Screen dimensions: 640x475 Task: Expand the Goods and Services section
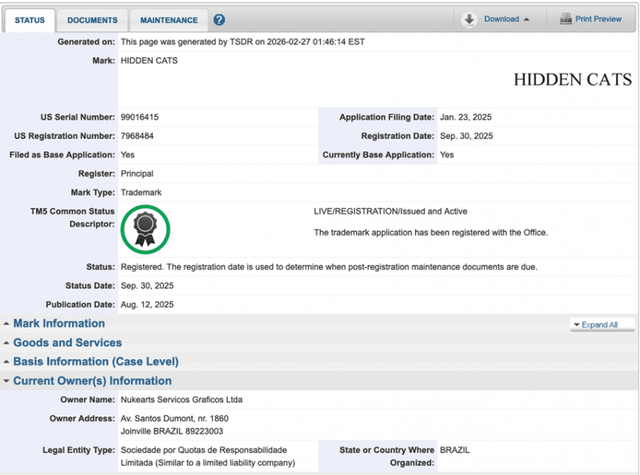coord(67,343)
